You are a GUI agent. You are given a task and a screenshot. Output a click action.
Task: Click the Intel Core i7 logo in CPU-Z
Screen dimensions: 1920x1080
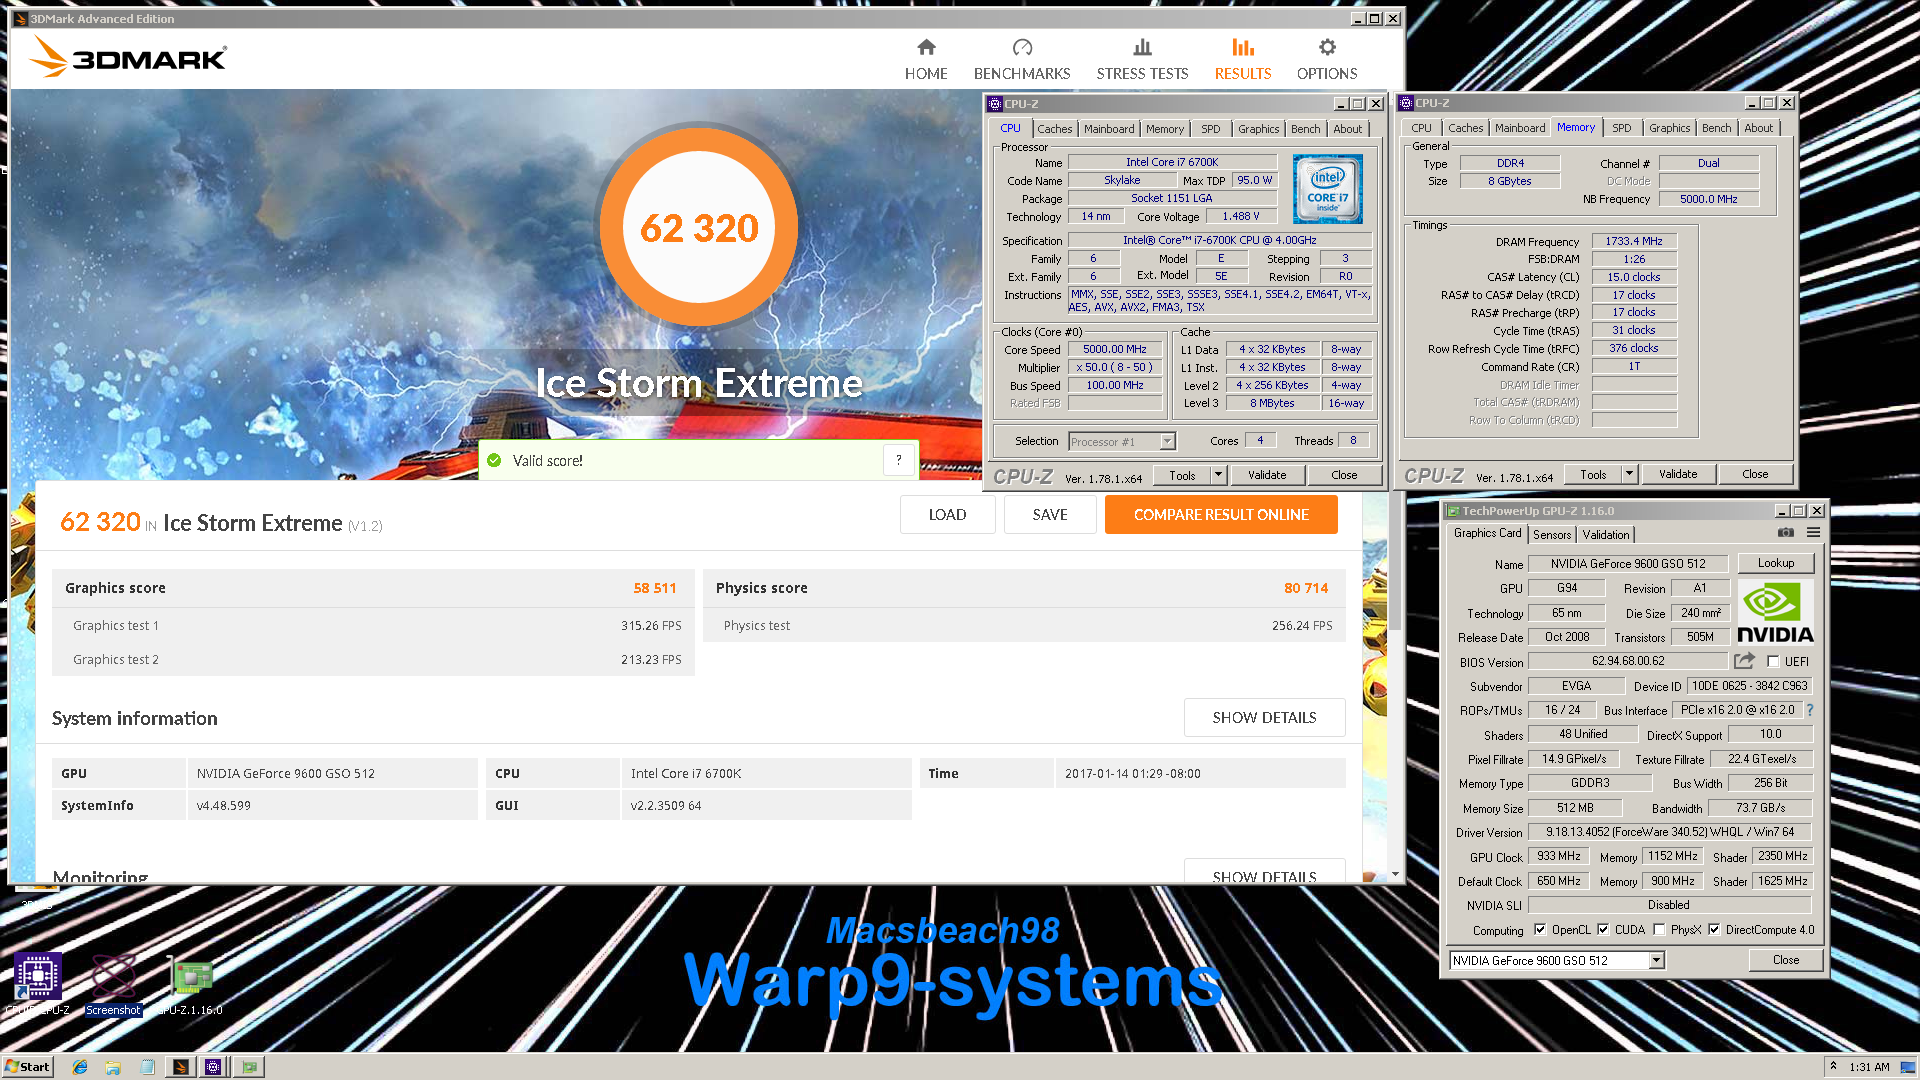tap(1327, 189)
